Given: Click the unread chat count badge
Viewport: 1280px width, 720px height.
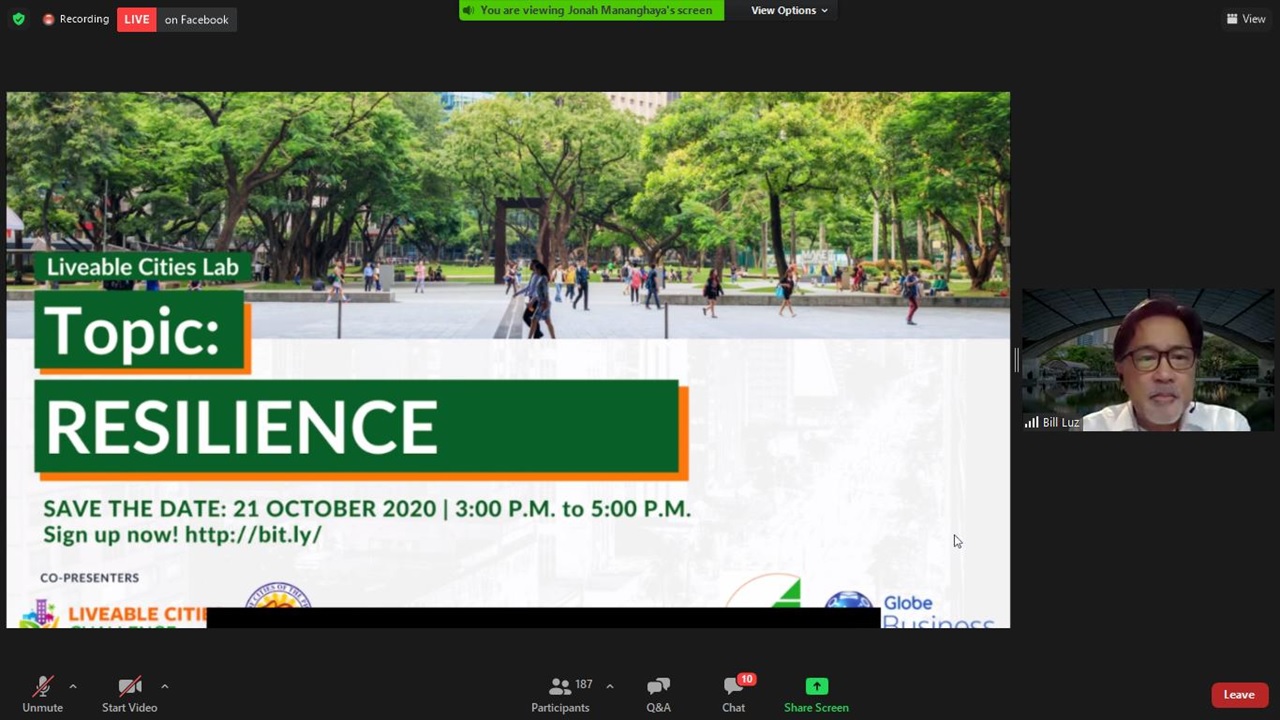Looking at the screenshot, I should click(x=746, y=680).
